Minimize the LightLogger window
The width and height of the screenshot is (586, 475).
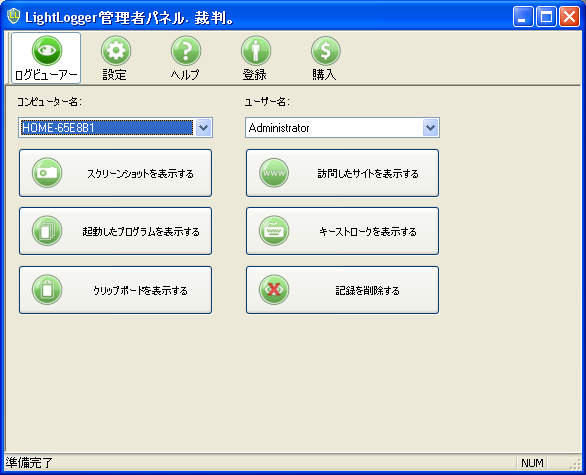point(523,17)
